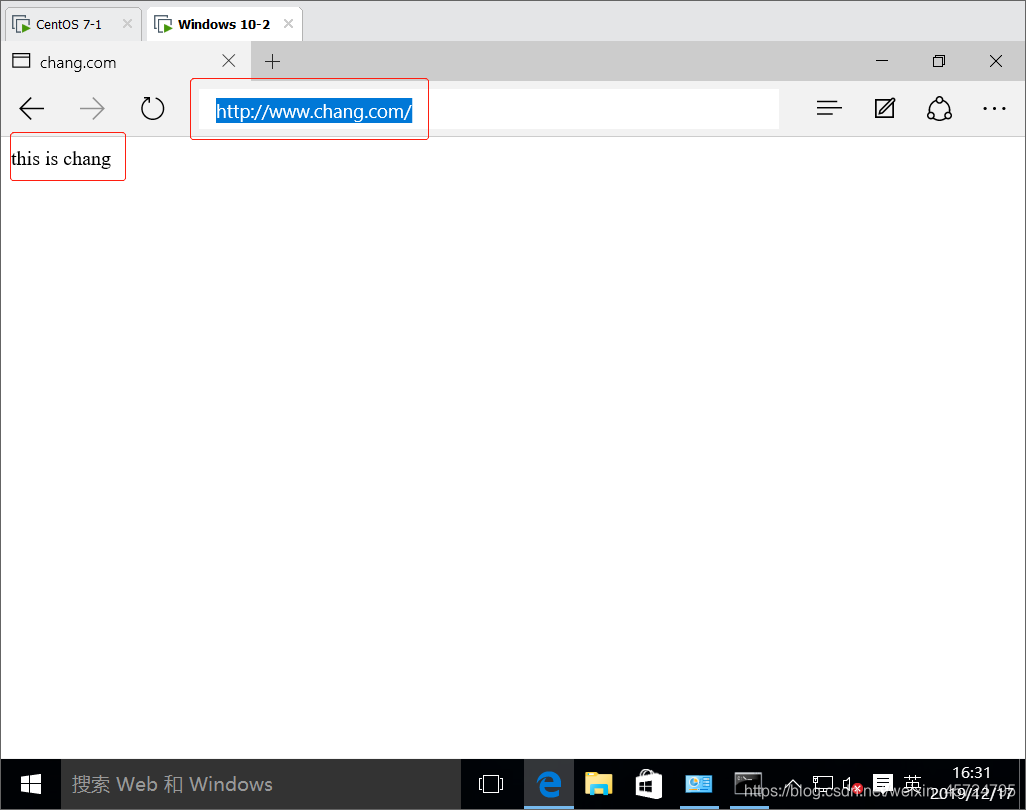The image size is (1026, 810).
Task: Minimize the Edge browser window
Action: (x=882, y=61)
